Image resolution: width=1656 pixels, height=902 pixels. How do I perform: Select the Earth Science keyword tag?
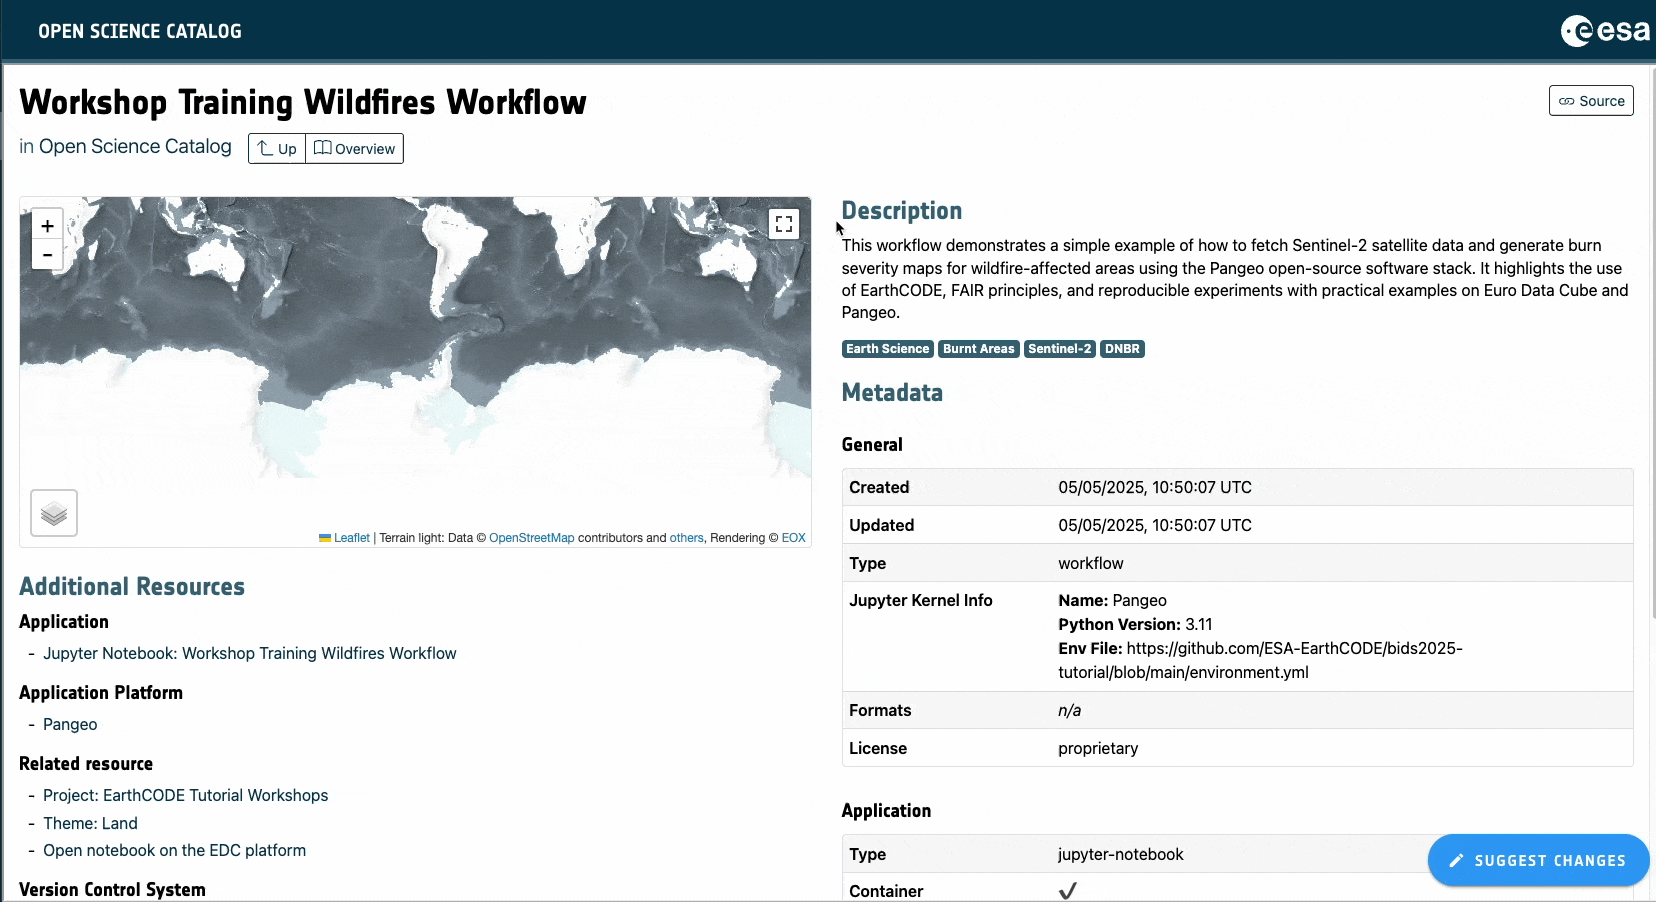pos(887,349)
